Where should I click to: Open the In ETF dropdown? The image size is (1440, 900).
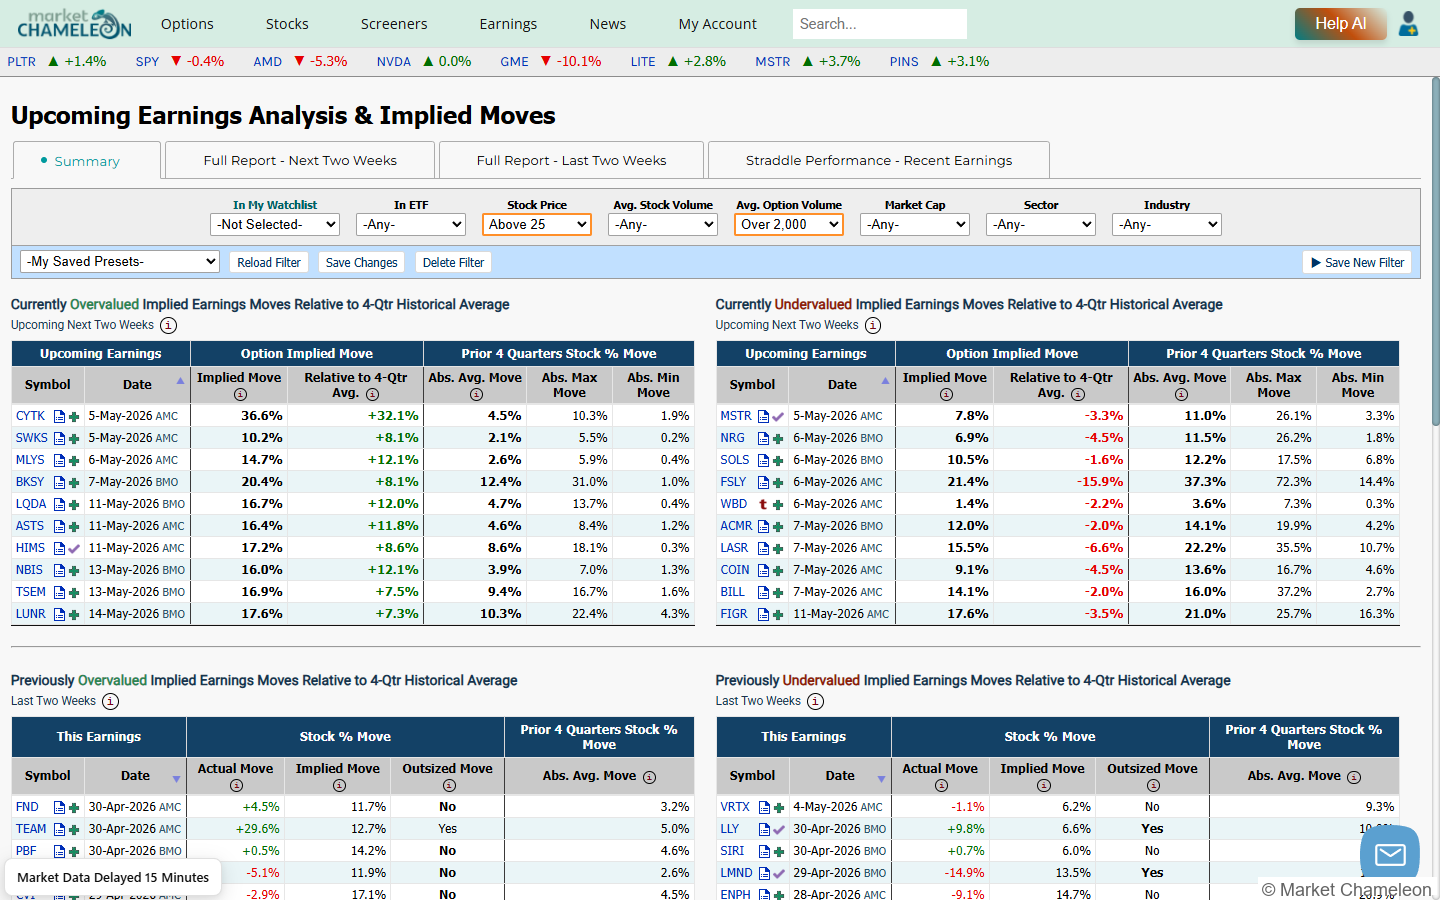(x=411, y=225)
